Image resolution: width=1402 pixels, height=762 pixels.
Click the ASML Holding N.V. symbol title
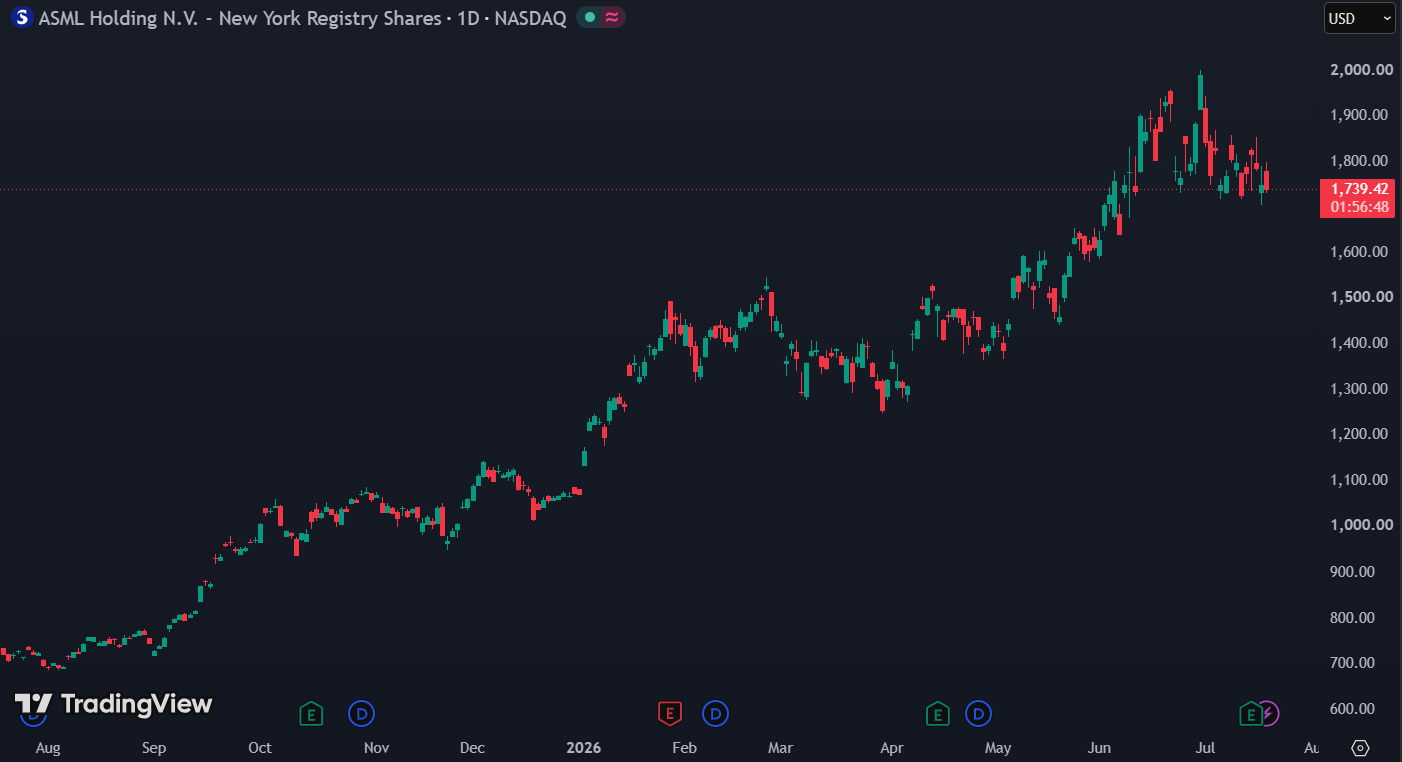click(x=239, y=17)
